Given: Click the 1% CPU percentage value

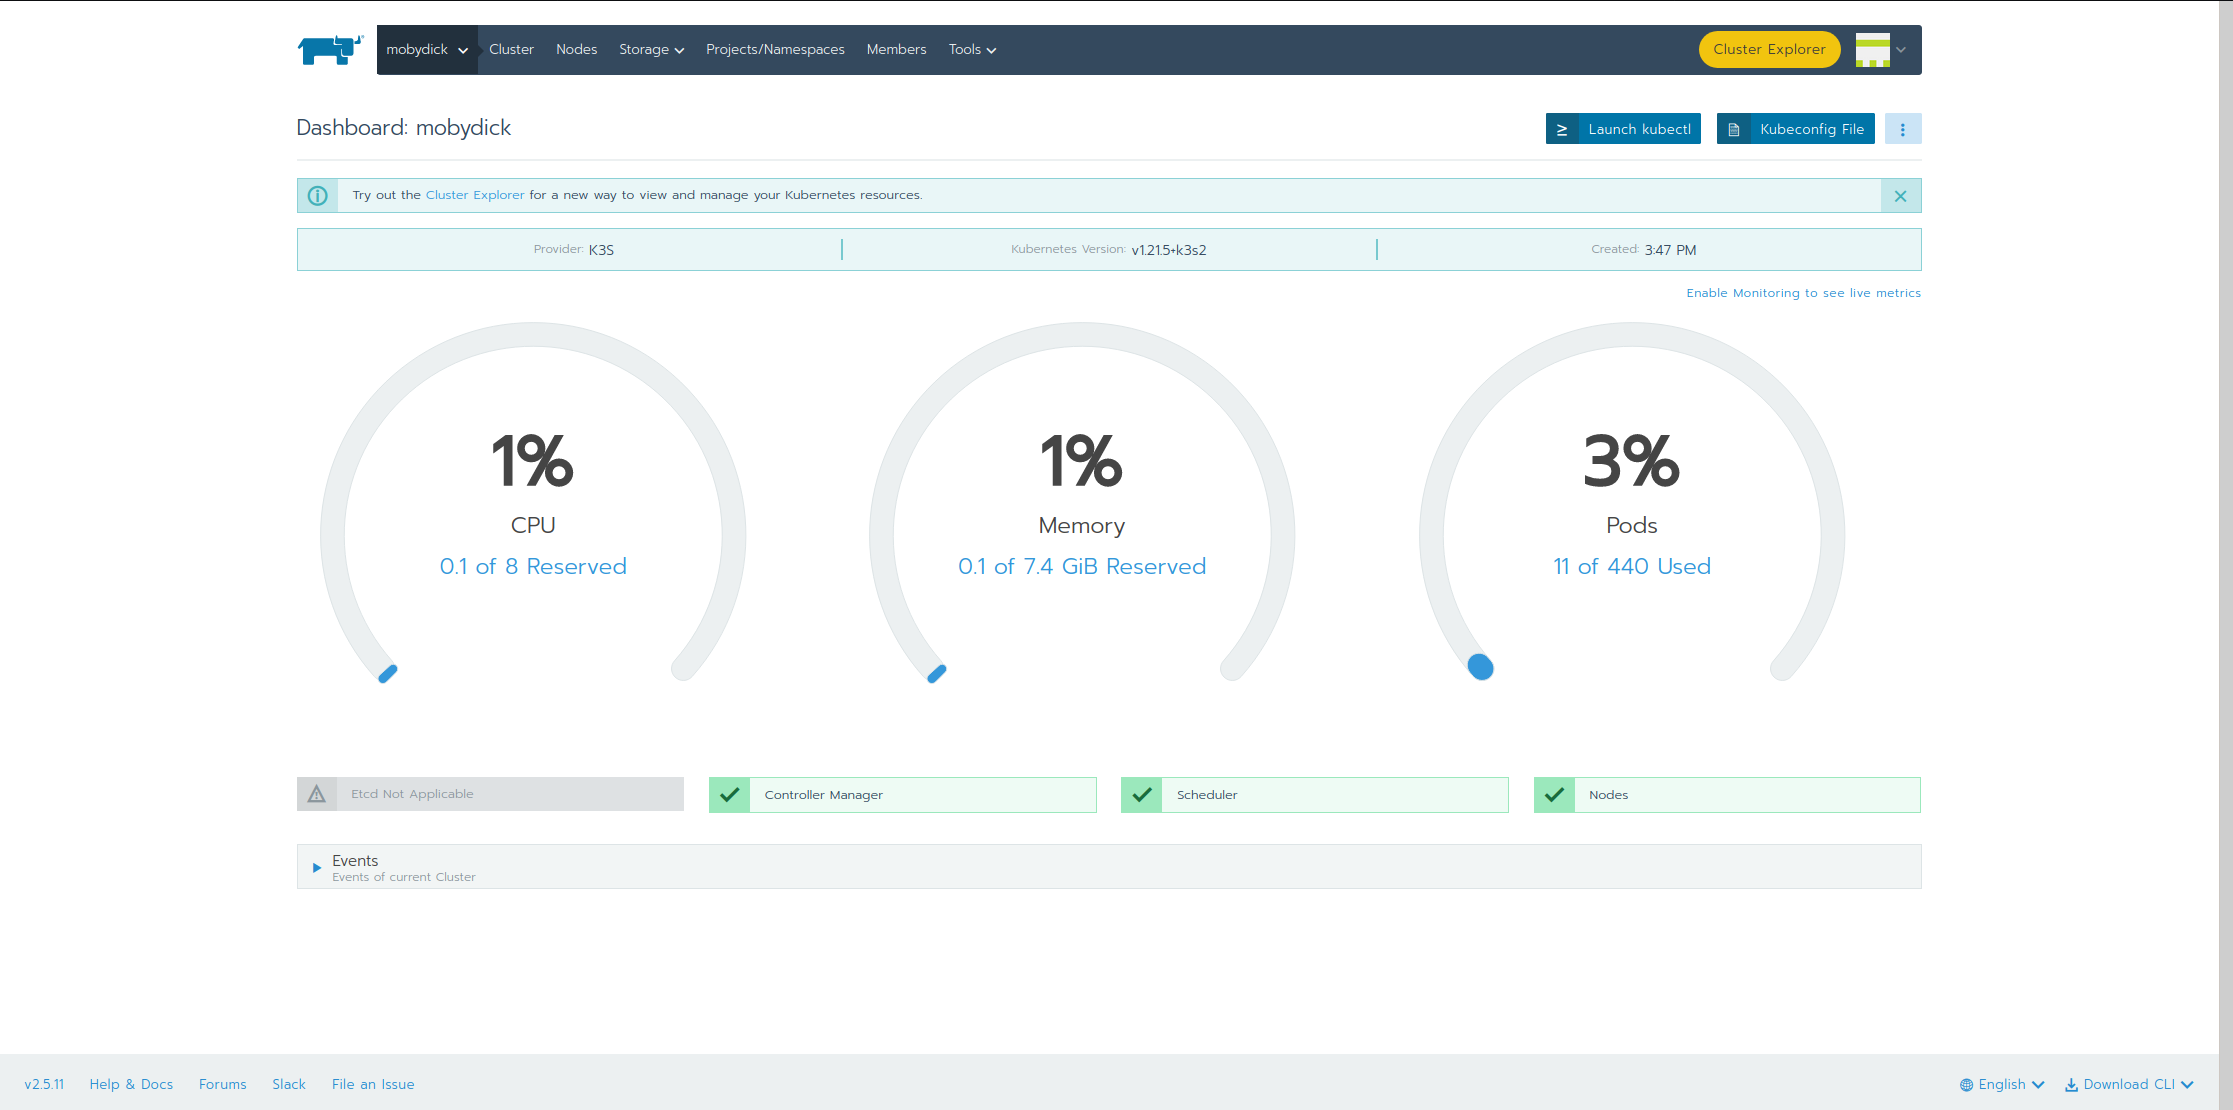Looking at the screenshot, I should [533, 461].
